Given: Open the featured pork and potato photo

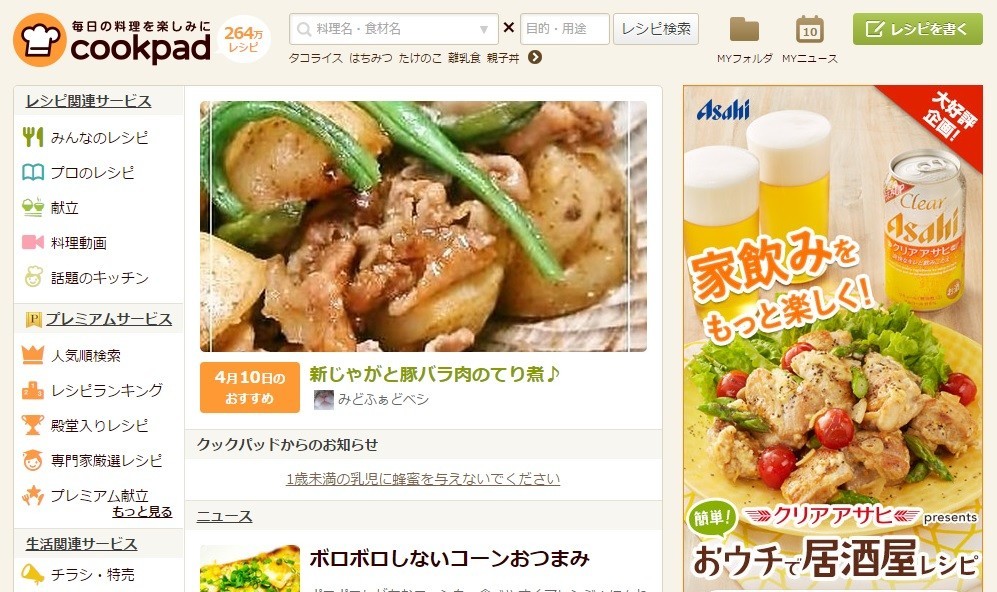Looking at the screenshot, I should (x=423, y=226).
